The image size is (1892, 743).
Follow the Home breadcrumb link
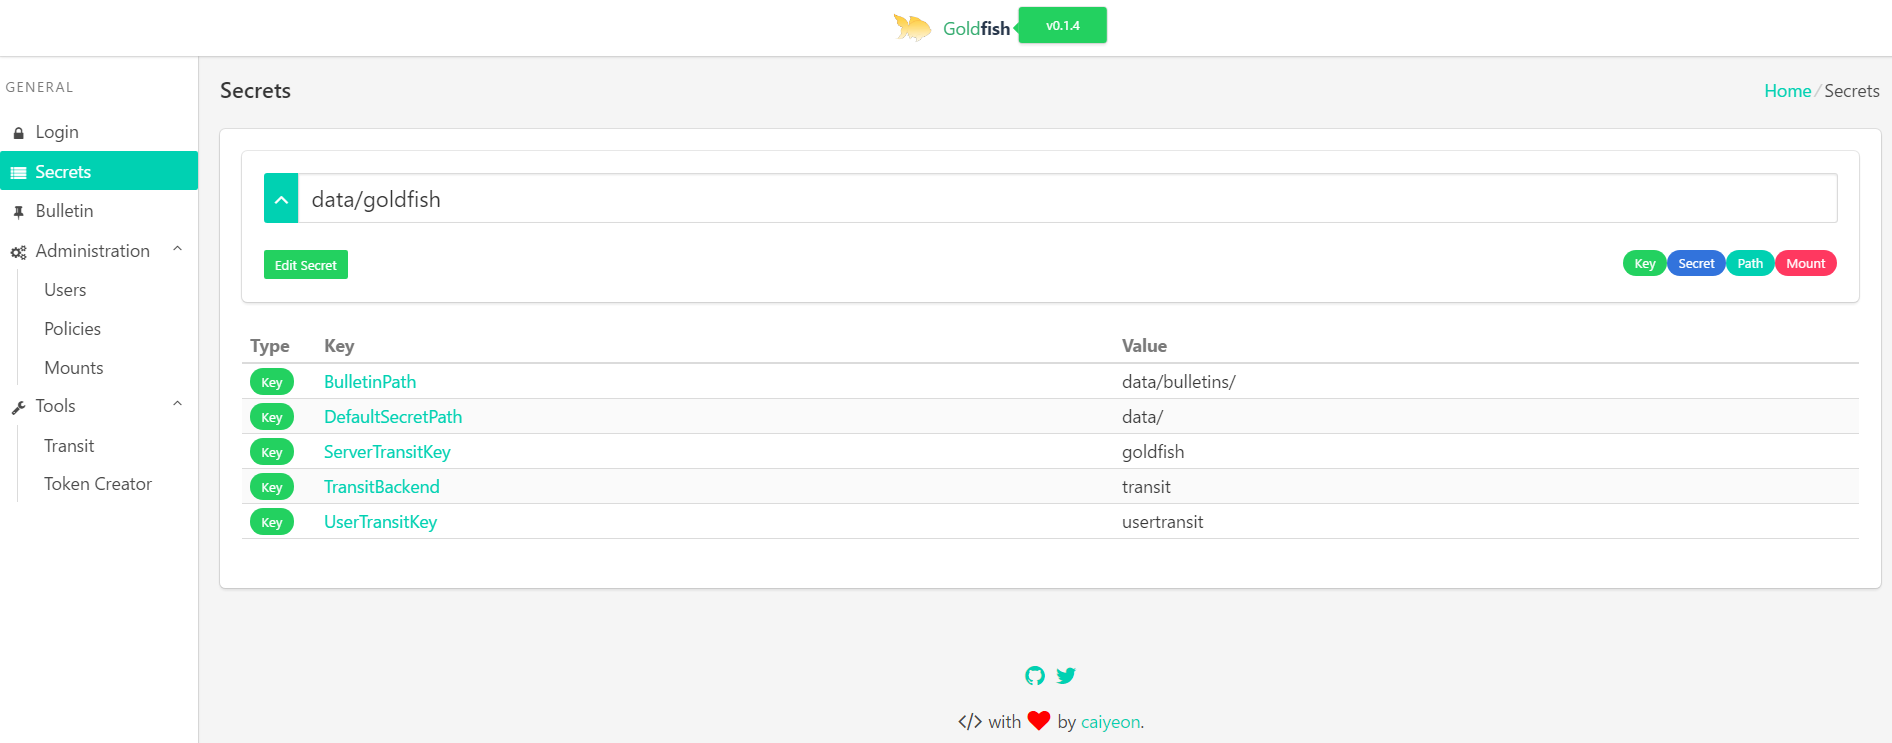(x=1787, y=91)
